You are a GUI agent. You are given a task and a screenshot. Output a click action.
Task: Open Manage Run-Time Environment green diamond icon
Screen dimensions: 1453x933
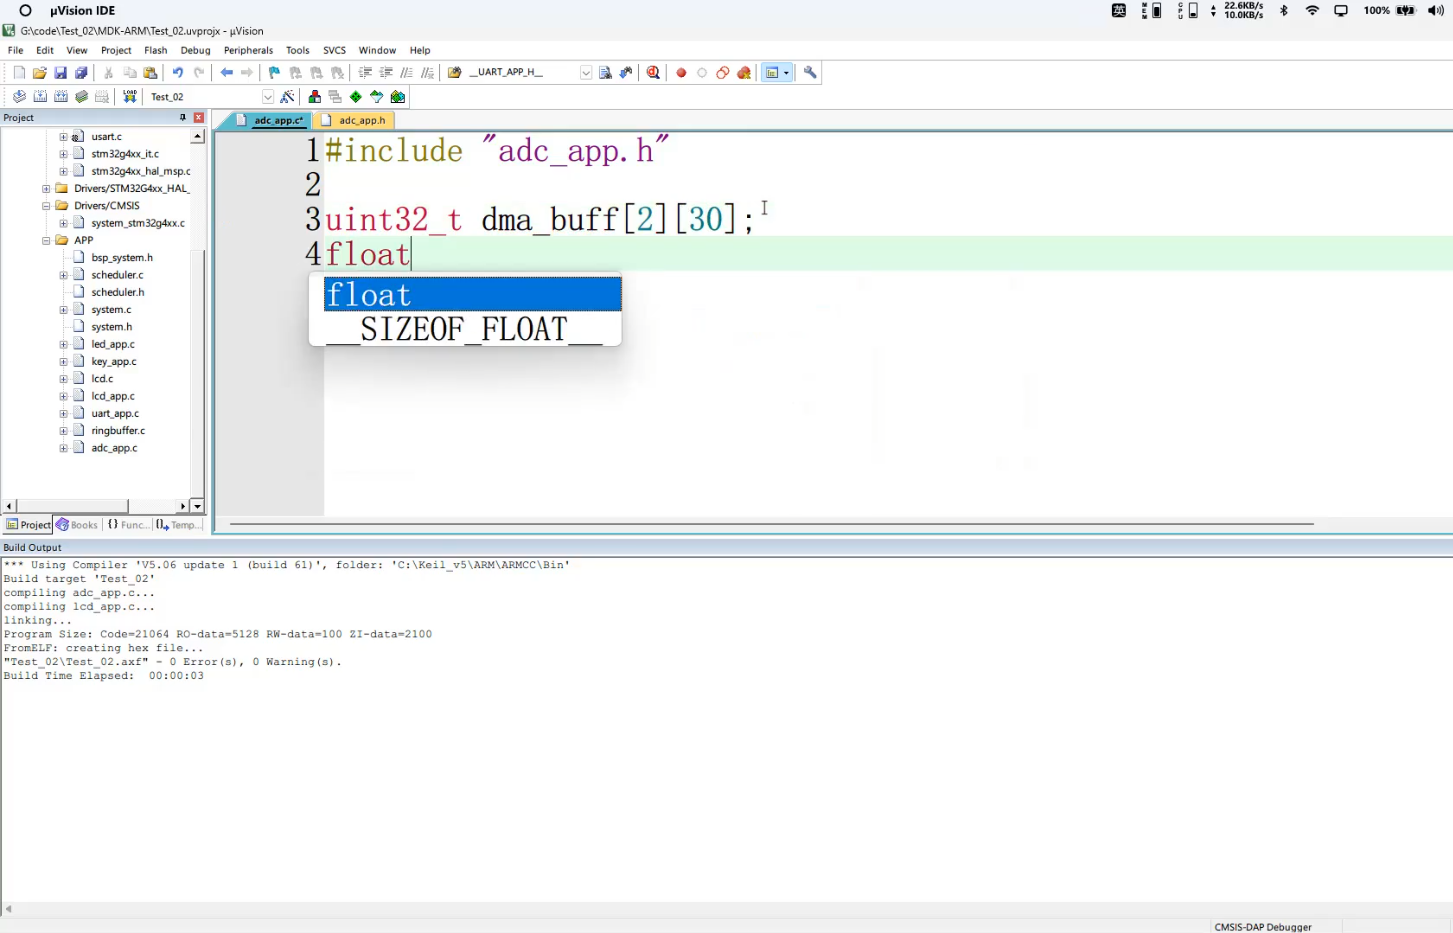click(356, 97)
